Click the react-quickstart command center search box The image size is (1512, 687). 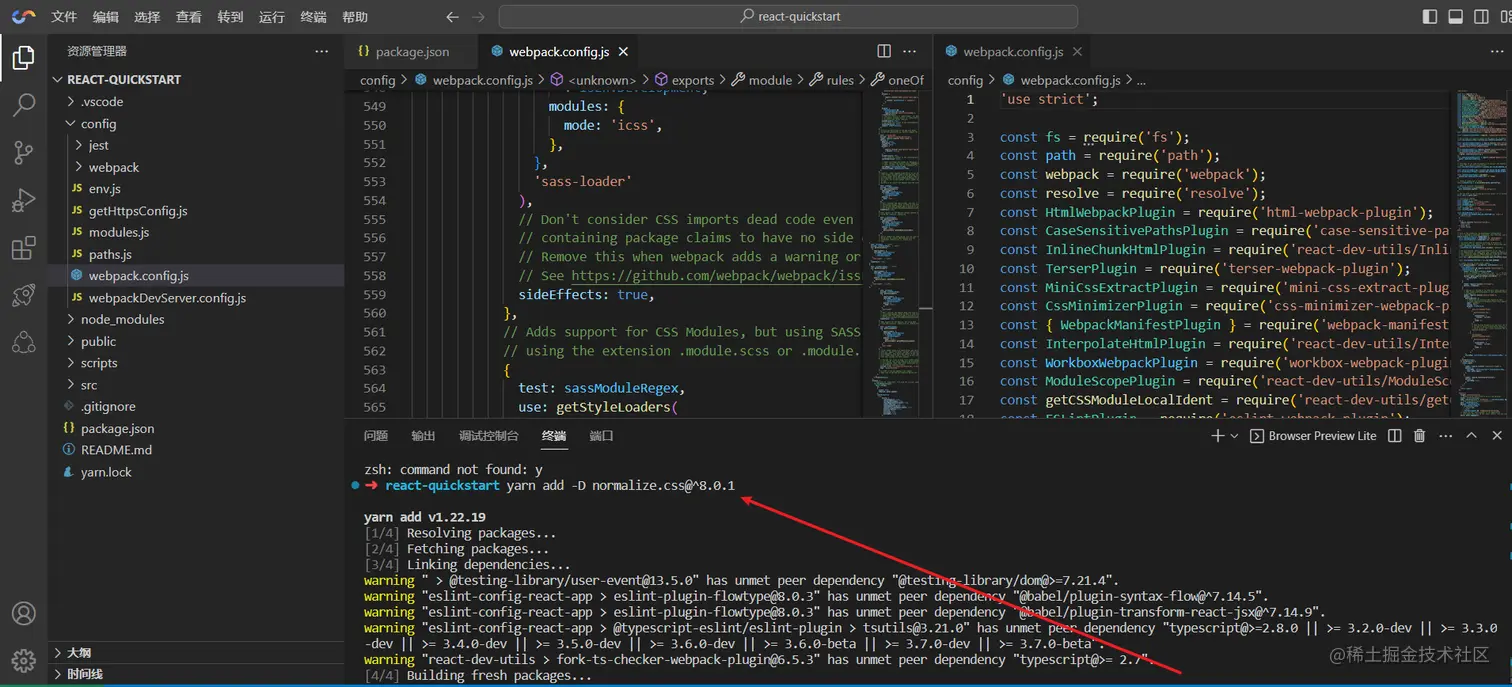click(x=788, y=17)
